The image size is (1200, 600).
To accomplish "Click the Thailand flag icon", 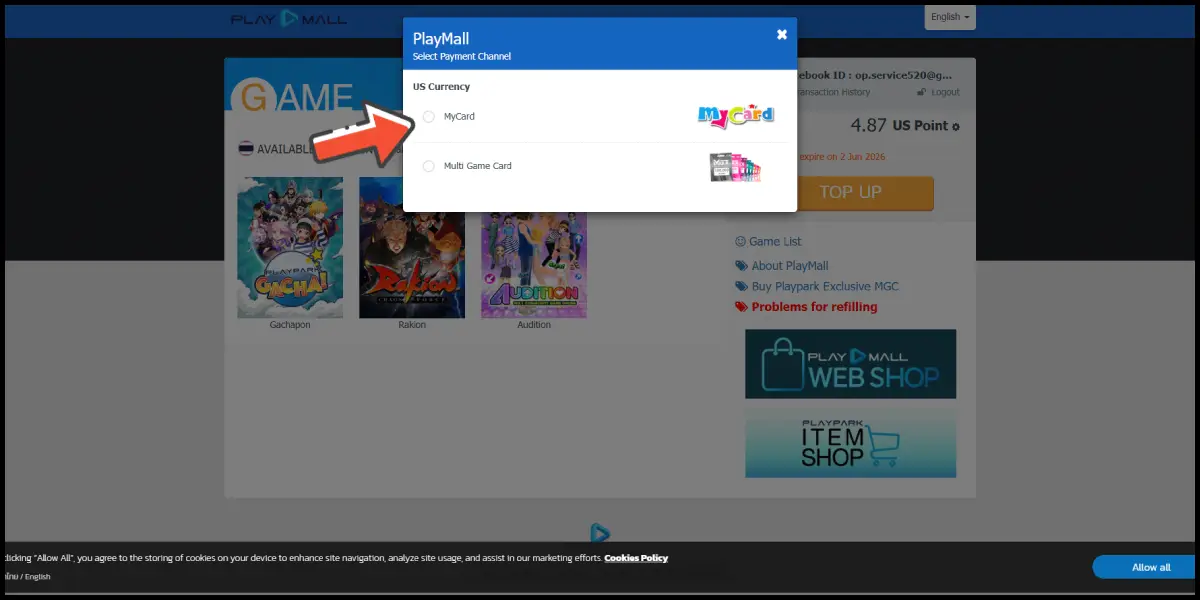I will [x=245, y=149].
